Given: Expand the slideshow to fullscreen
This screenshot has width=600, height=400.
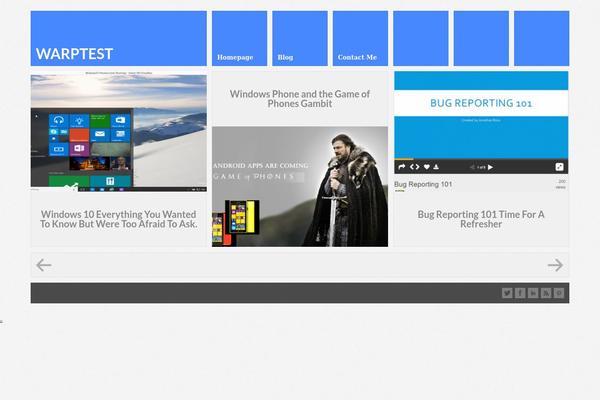Looking at the screenshot, I should click(x=559, y=167).
